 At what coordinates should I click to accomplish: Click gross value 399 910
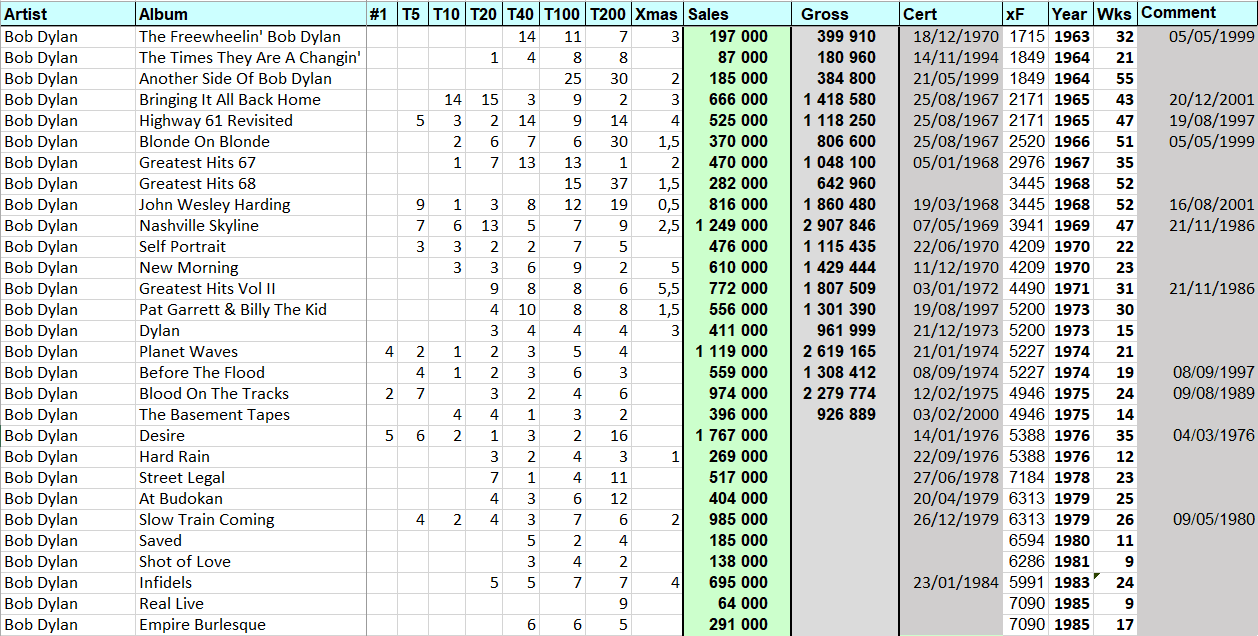pos(845,37)
